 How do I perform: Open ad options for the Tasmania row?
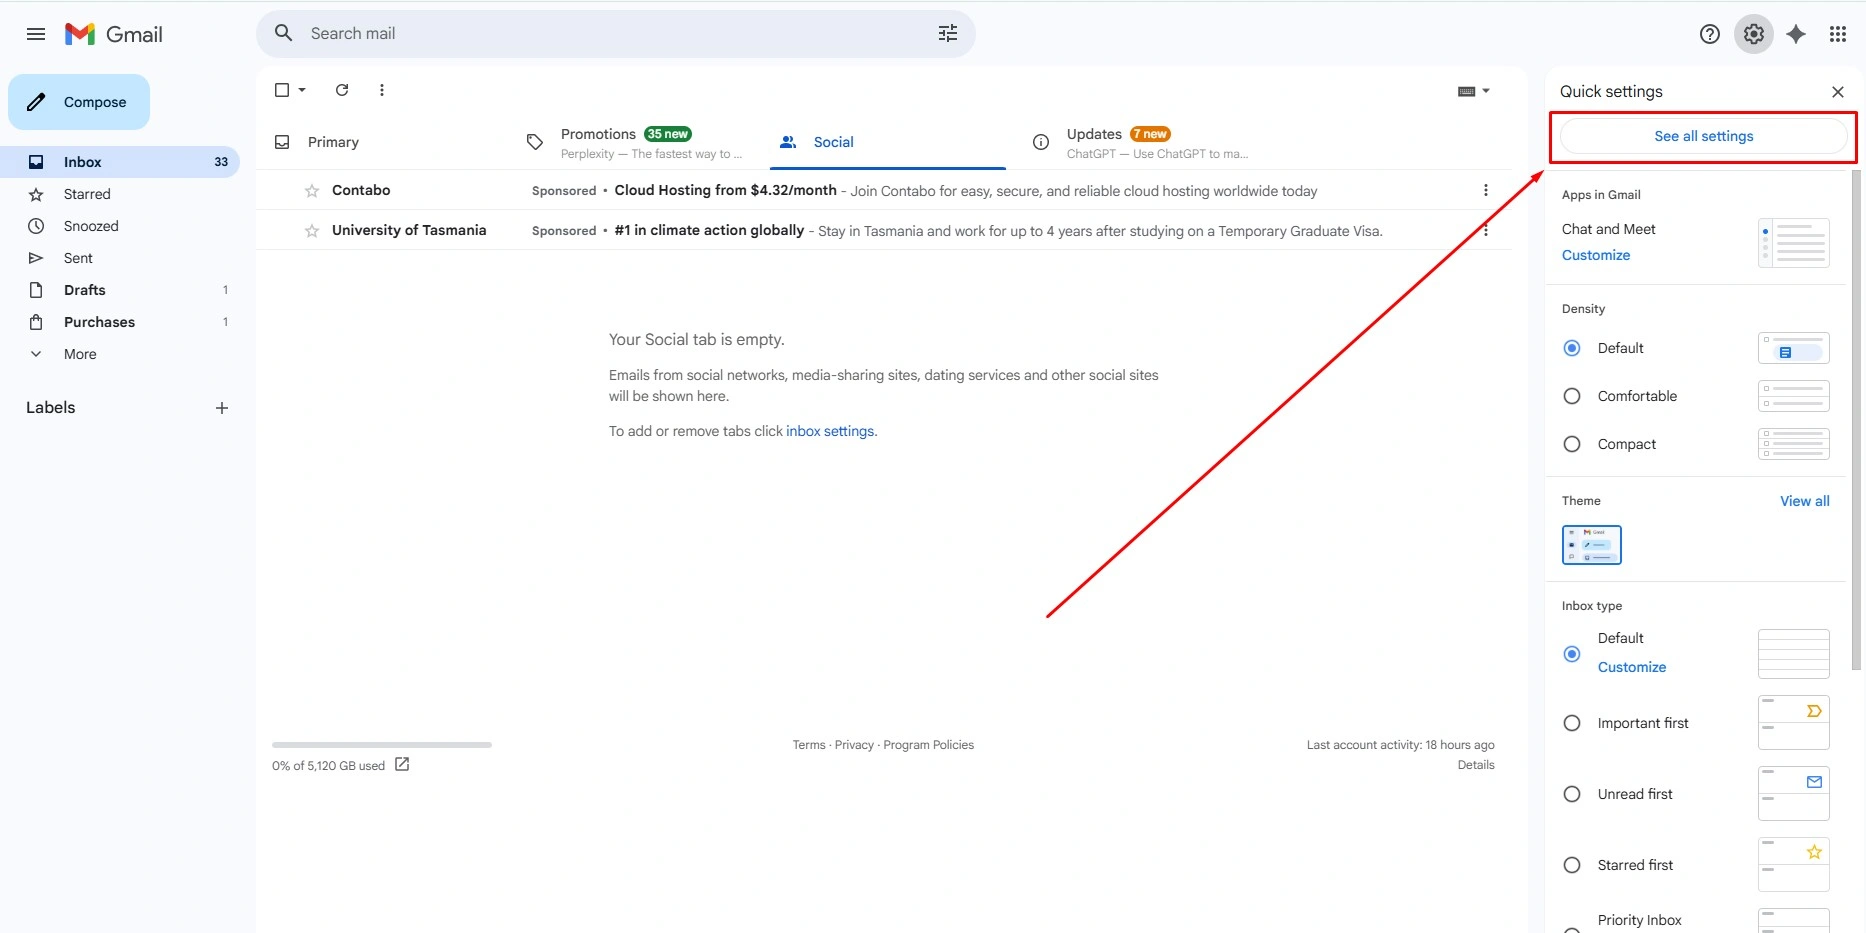(1486, 230)
